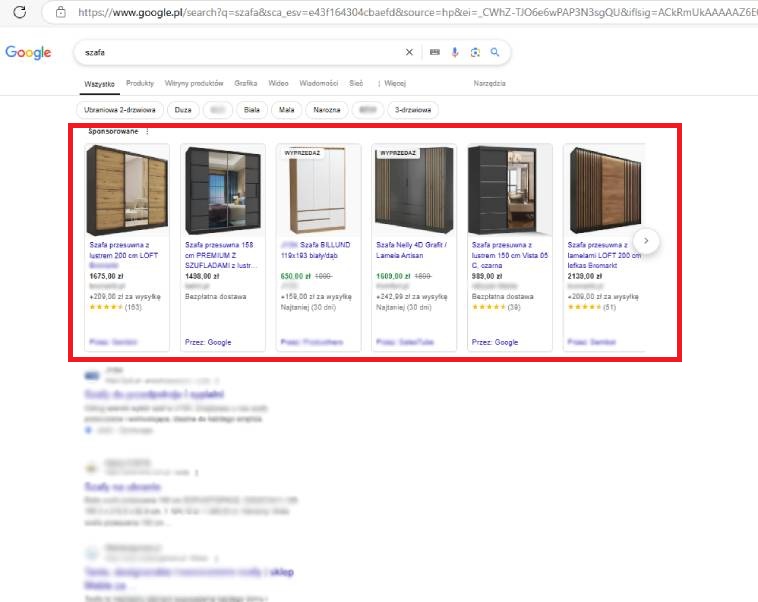Click the sale price 650,00 zł
Viewport: 758px width, 602px height.
[x=295, y=276]
